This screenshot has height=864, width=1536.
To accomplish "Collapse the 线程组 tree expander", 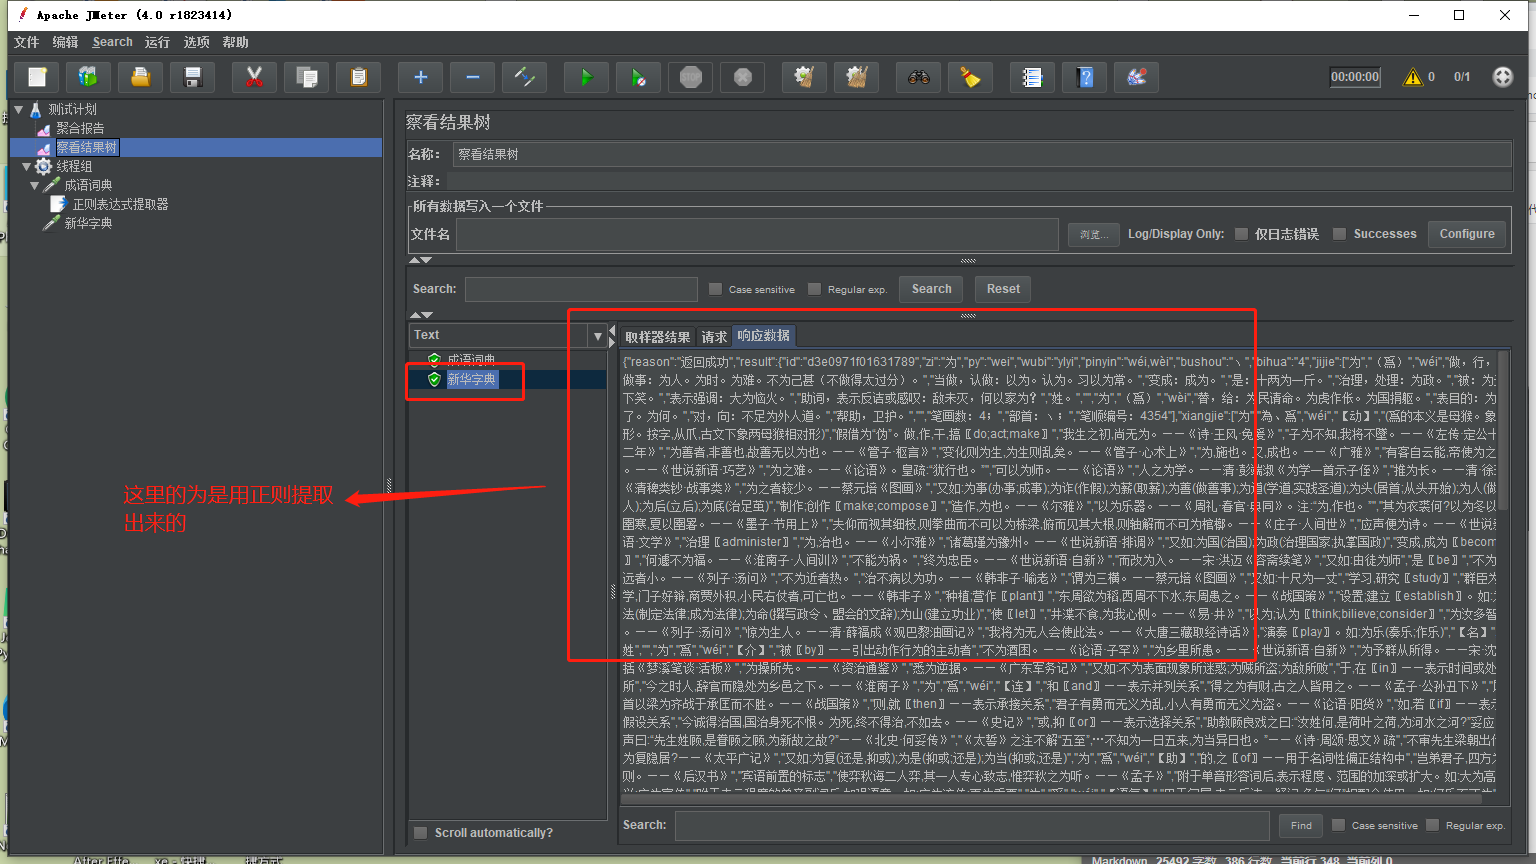I will click(26, 166).
